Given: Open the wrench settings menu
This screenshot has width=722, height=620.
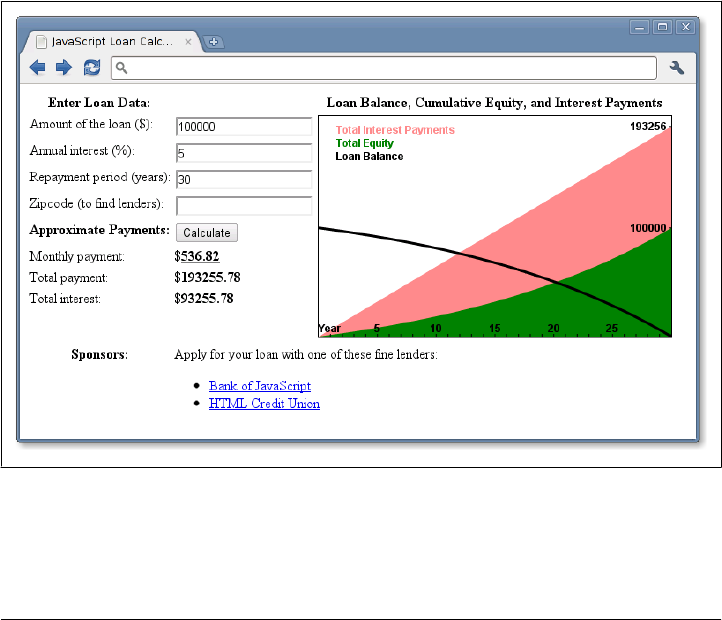Looking at the screenshot, I should click(676, 68).
